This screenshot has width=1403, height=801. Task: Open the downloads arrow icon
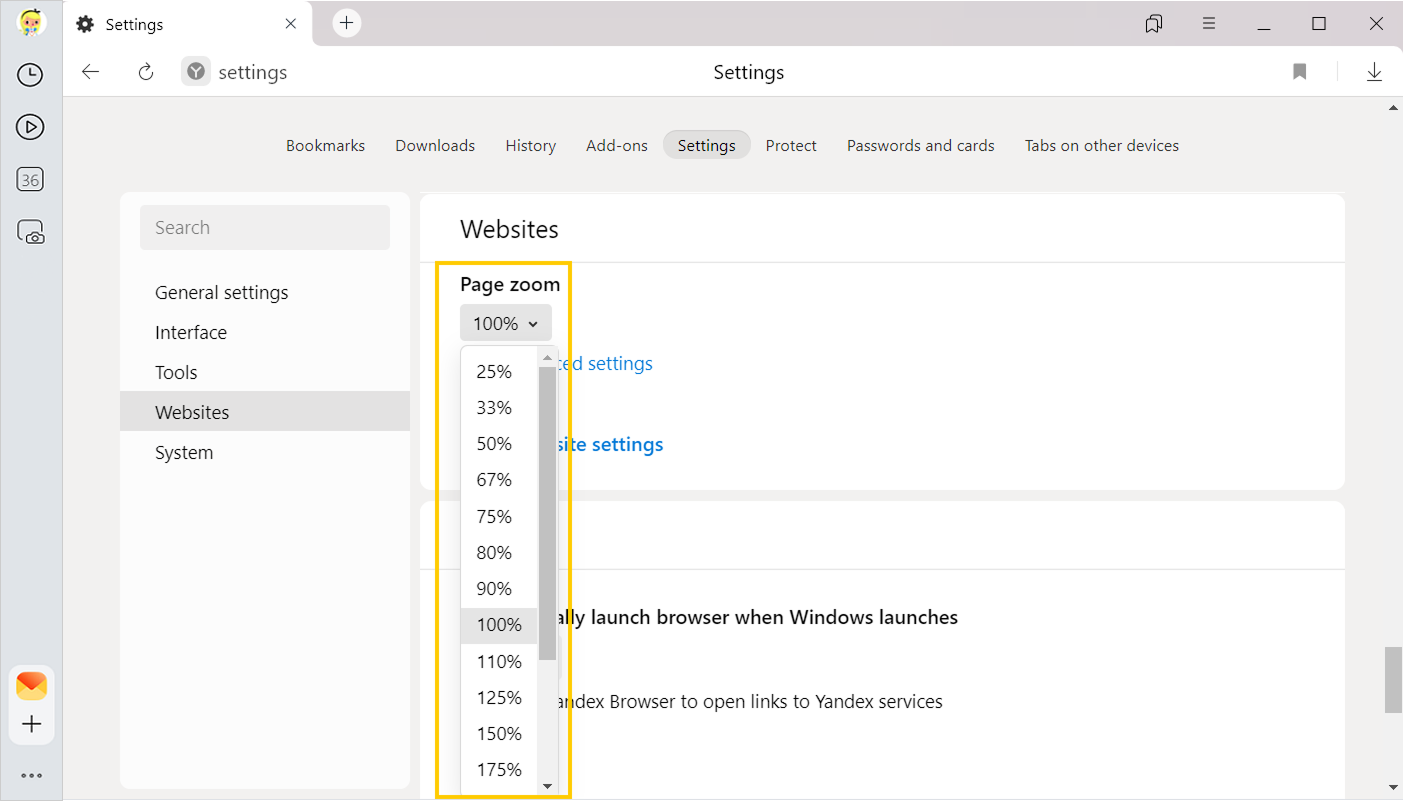1374,72
